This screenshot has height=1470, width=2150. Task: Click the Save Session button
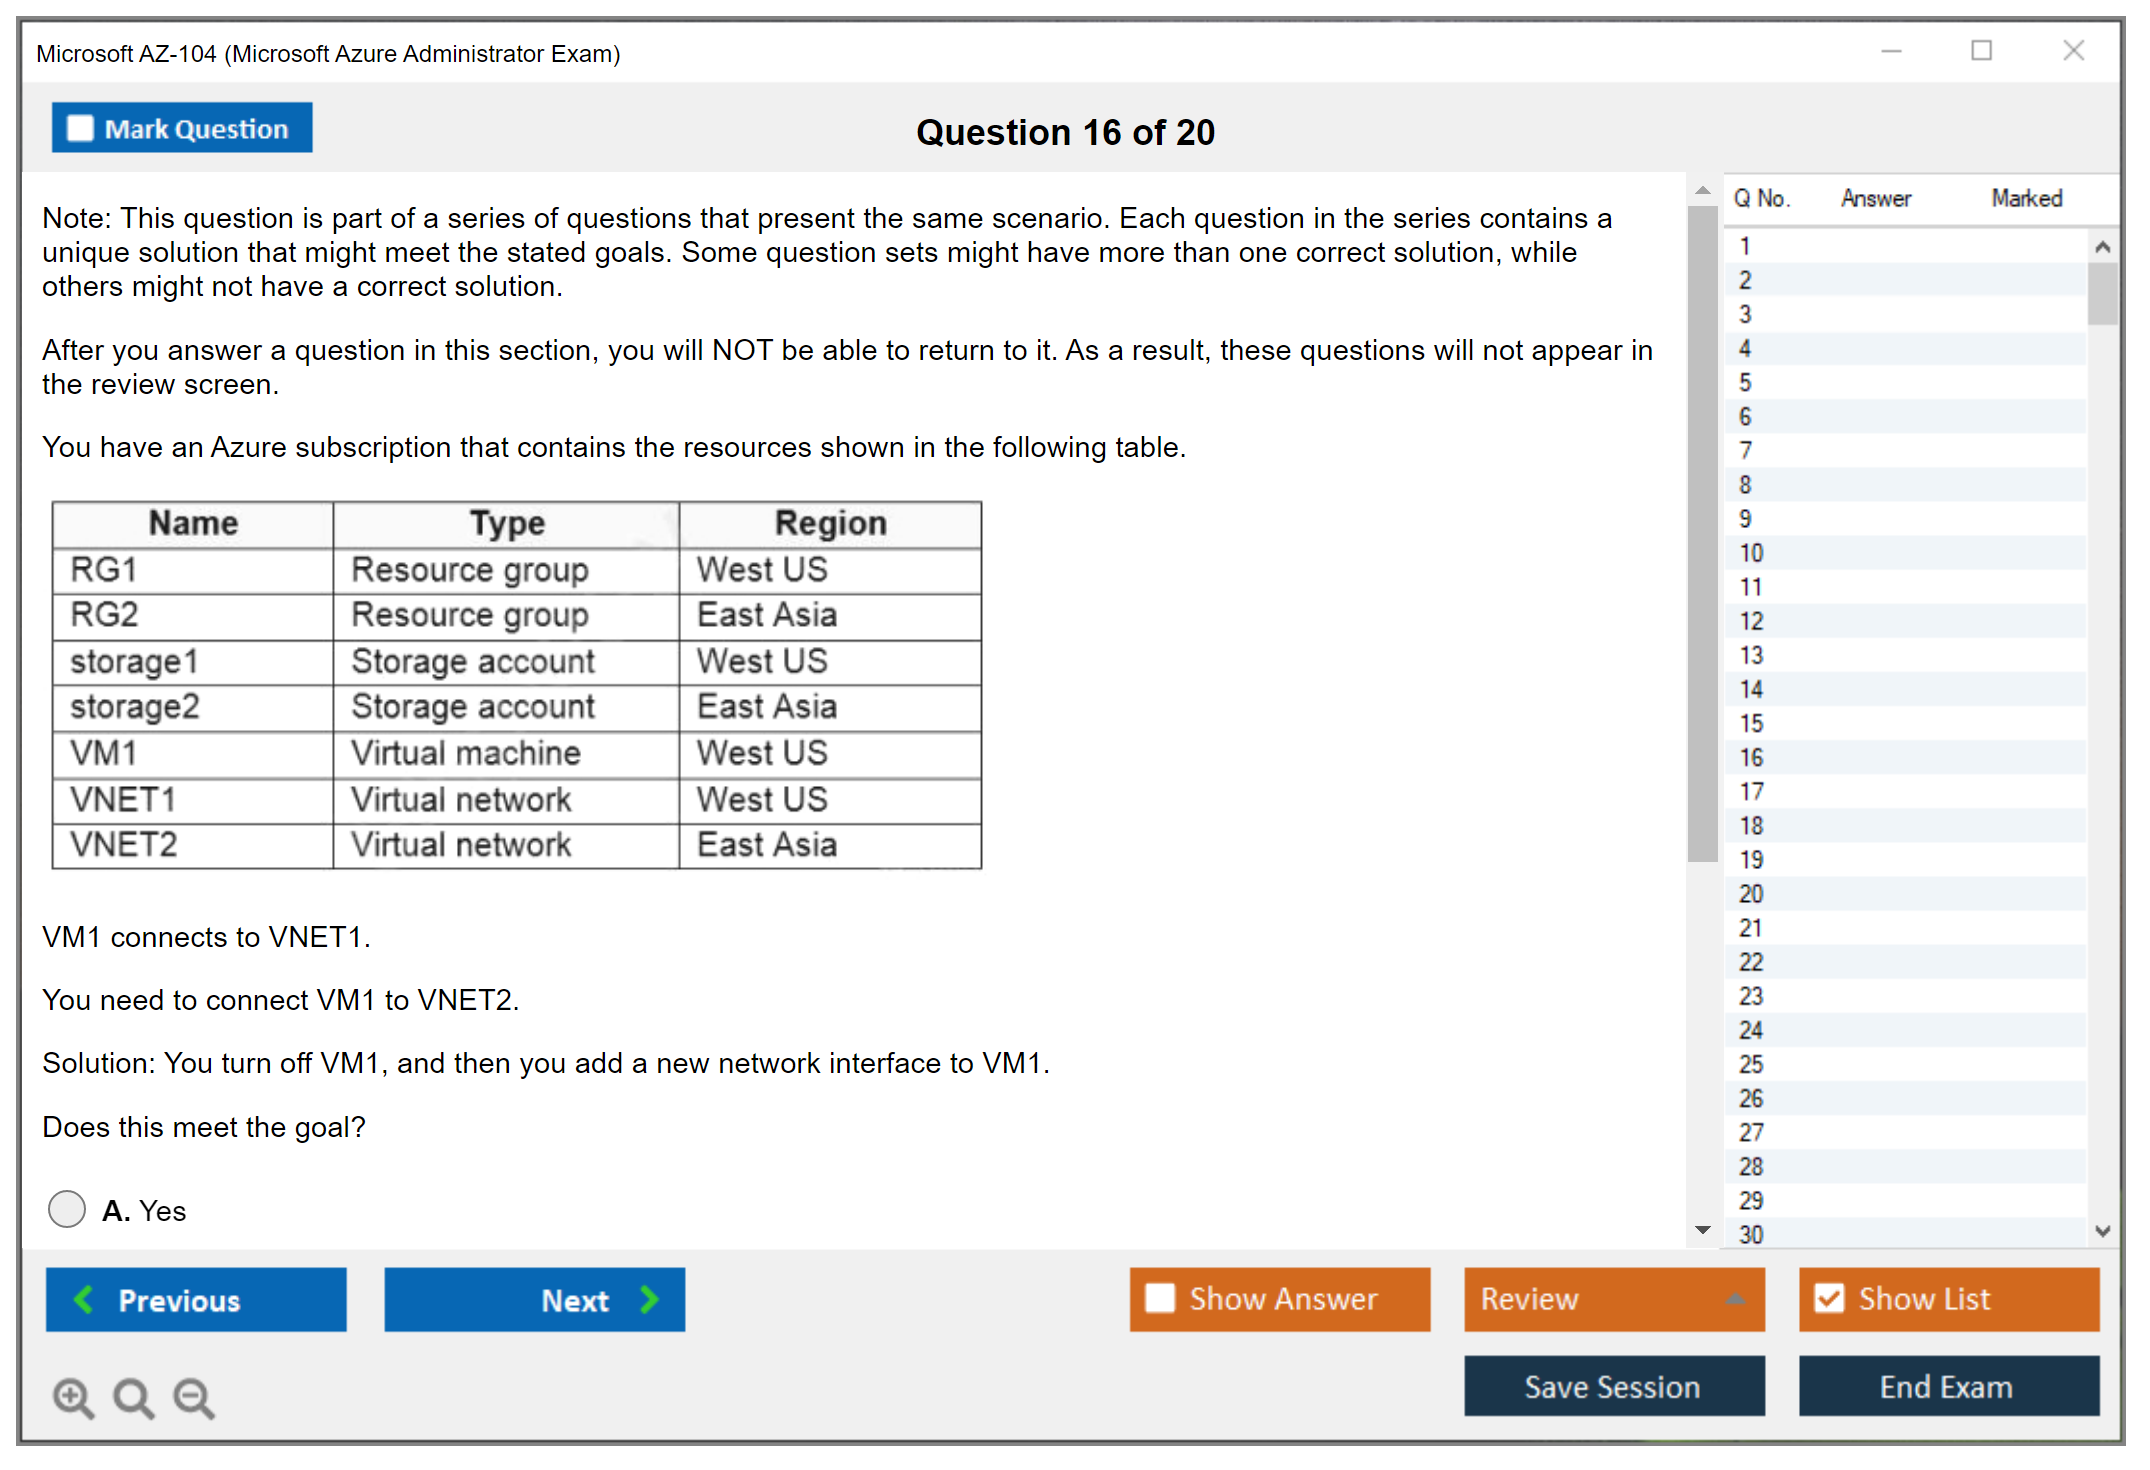(1613, 1386)
